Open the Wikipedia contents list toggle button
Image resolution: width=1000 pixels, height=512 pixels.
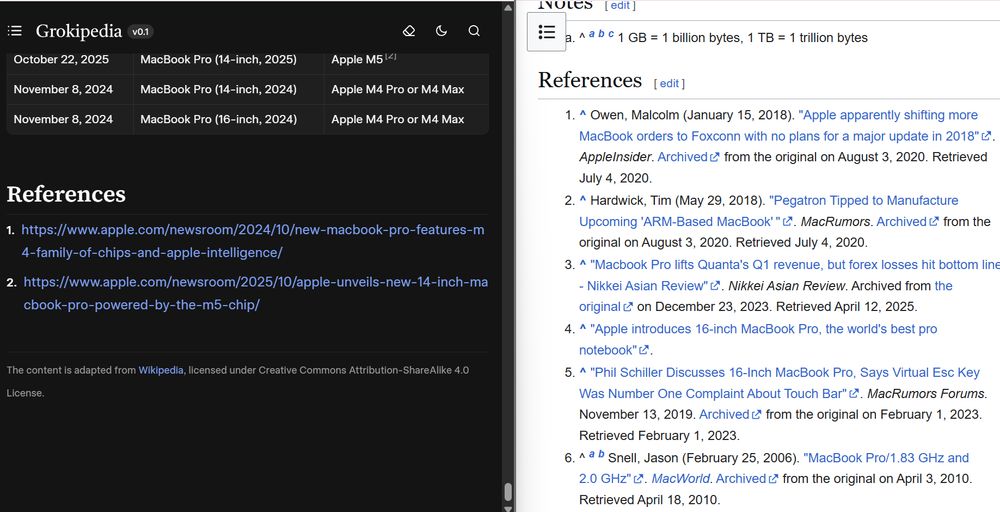[547, 32]
